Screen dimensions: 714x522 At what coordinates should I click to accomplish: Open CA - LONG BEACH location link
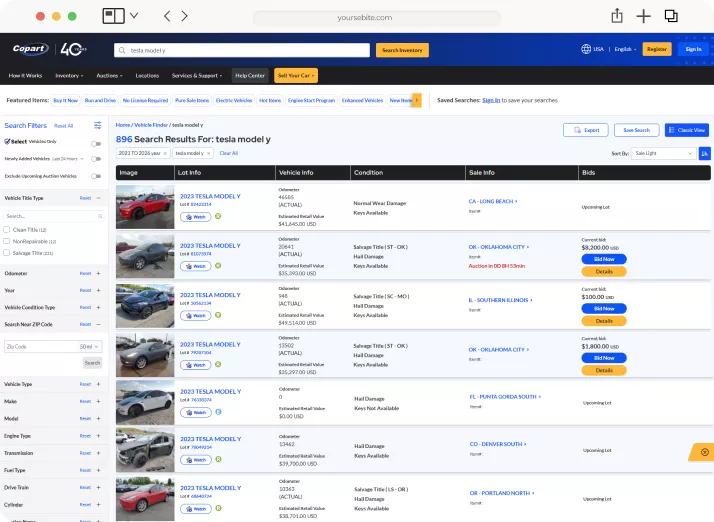493,201
